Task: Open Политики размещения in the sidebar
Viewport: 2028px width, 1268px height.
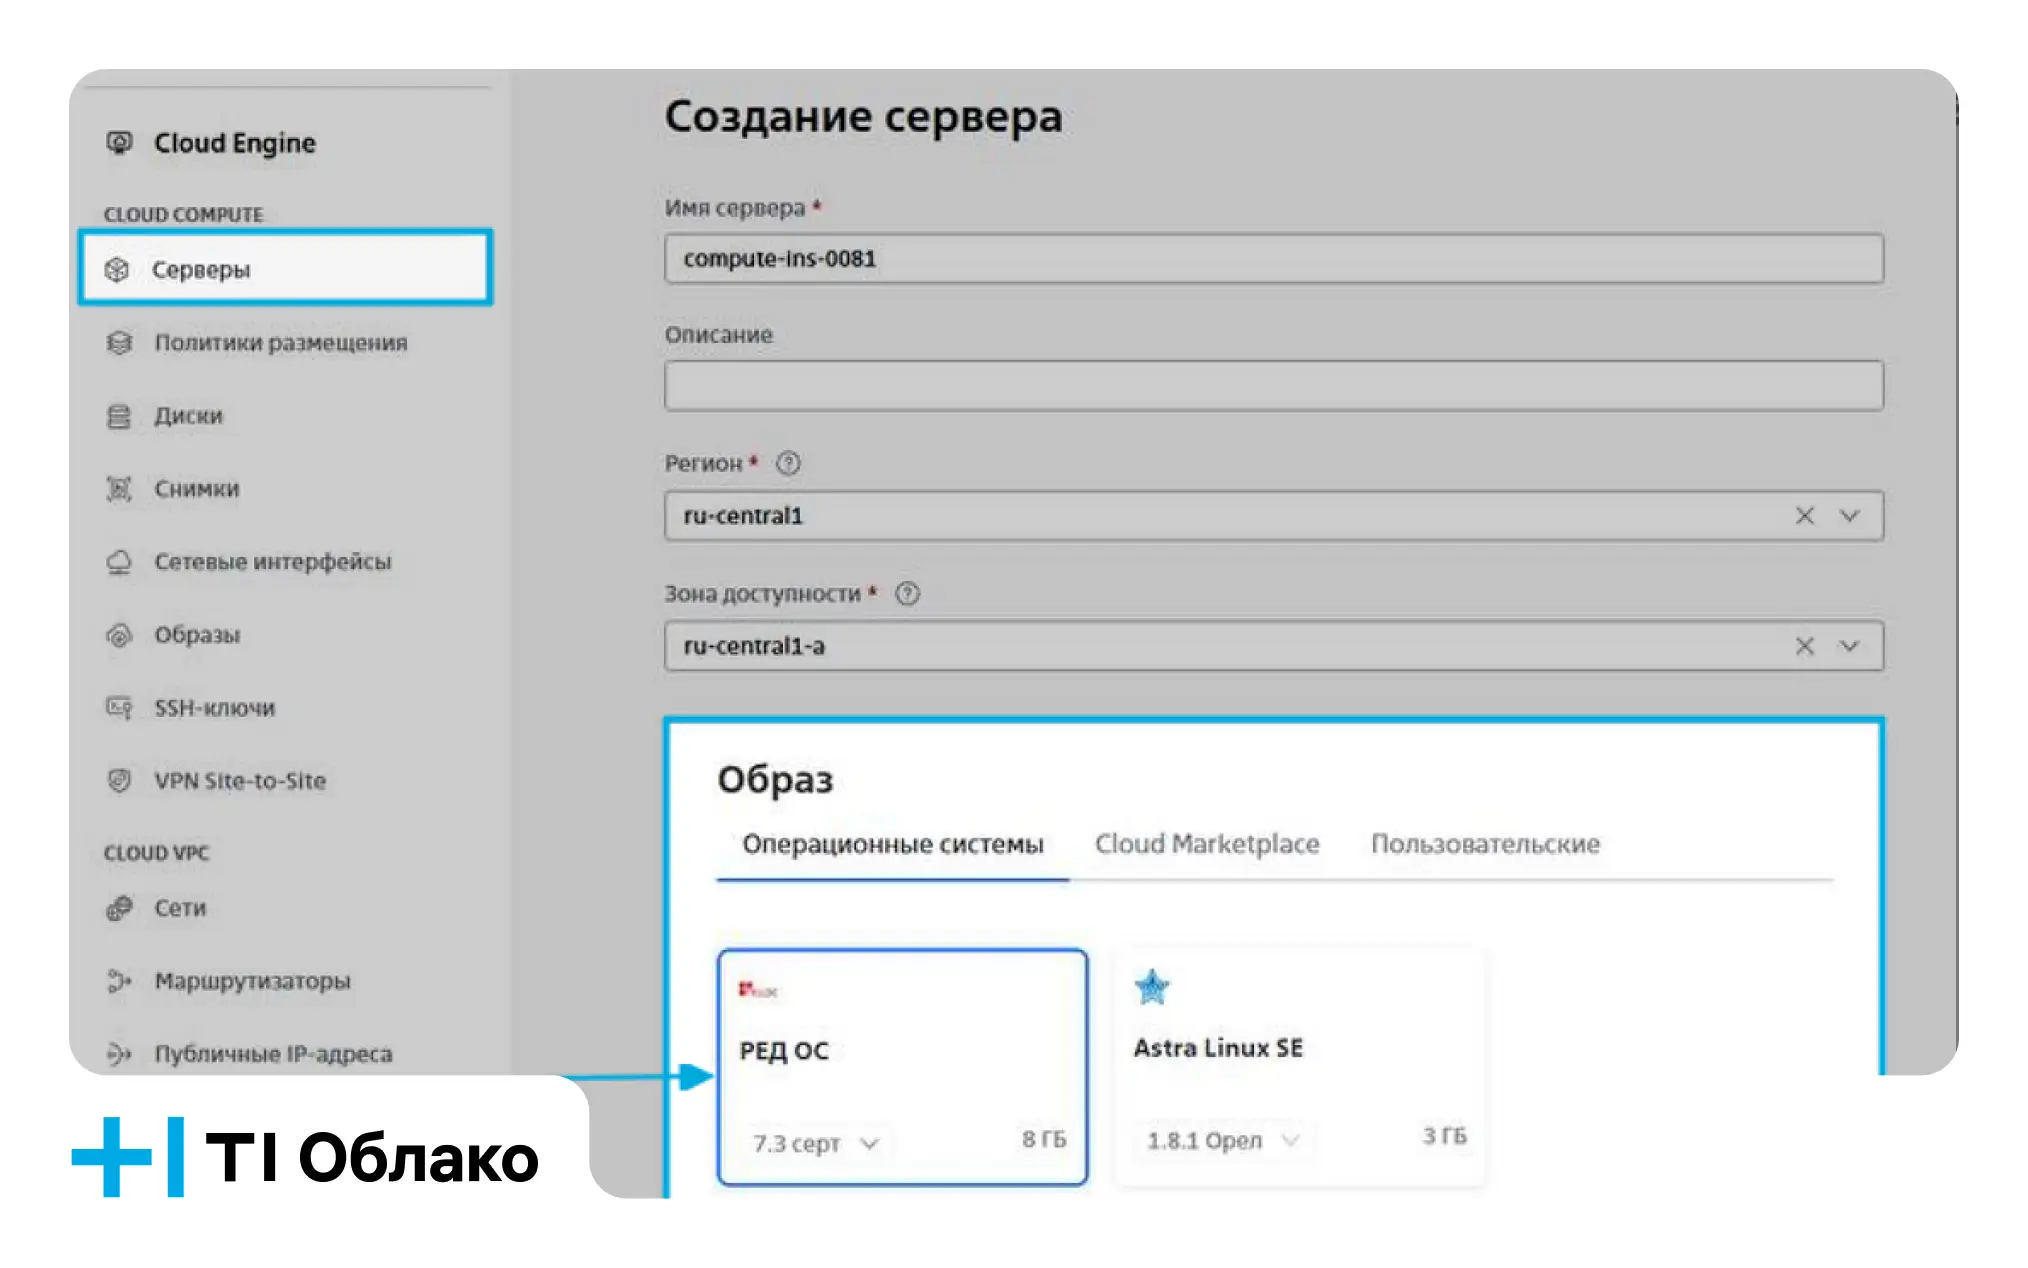Action: tap(281, 343)
